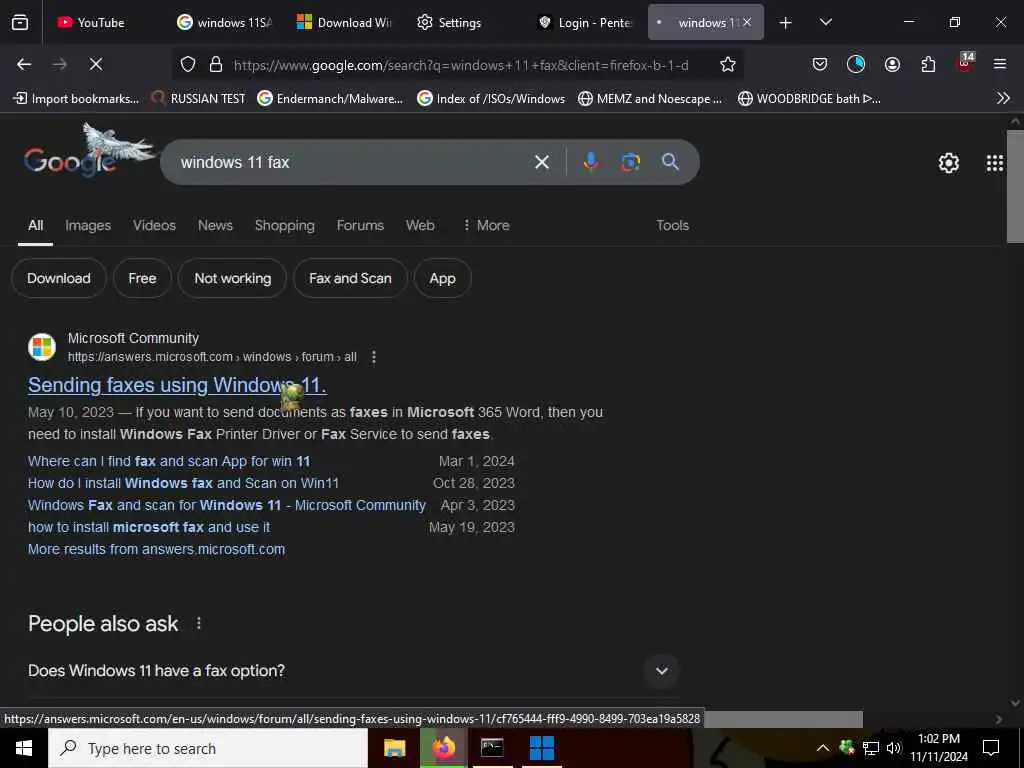Select the News search tab
The height and width of the screenshot is (768, 1024).
coord(215,225)
